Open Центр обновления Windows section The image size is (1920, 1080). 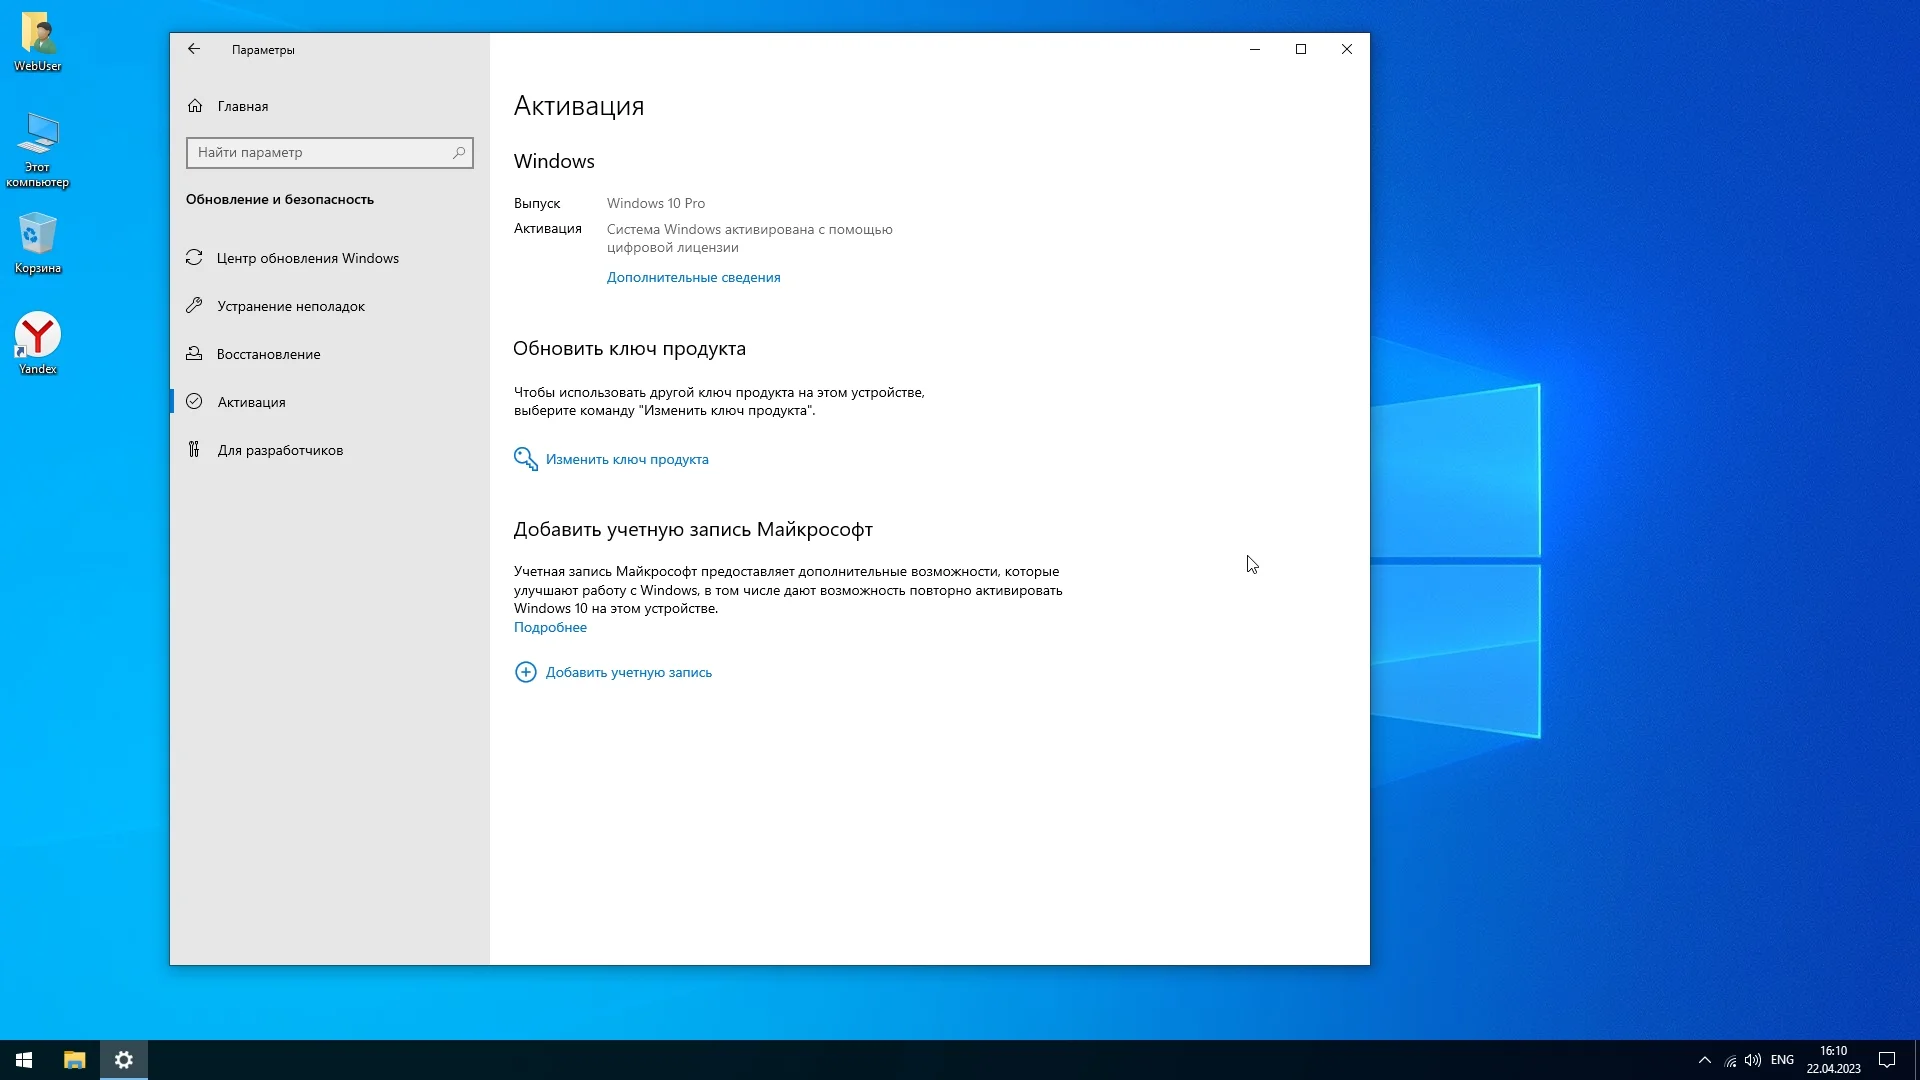307,258
